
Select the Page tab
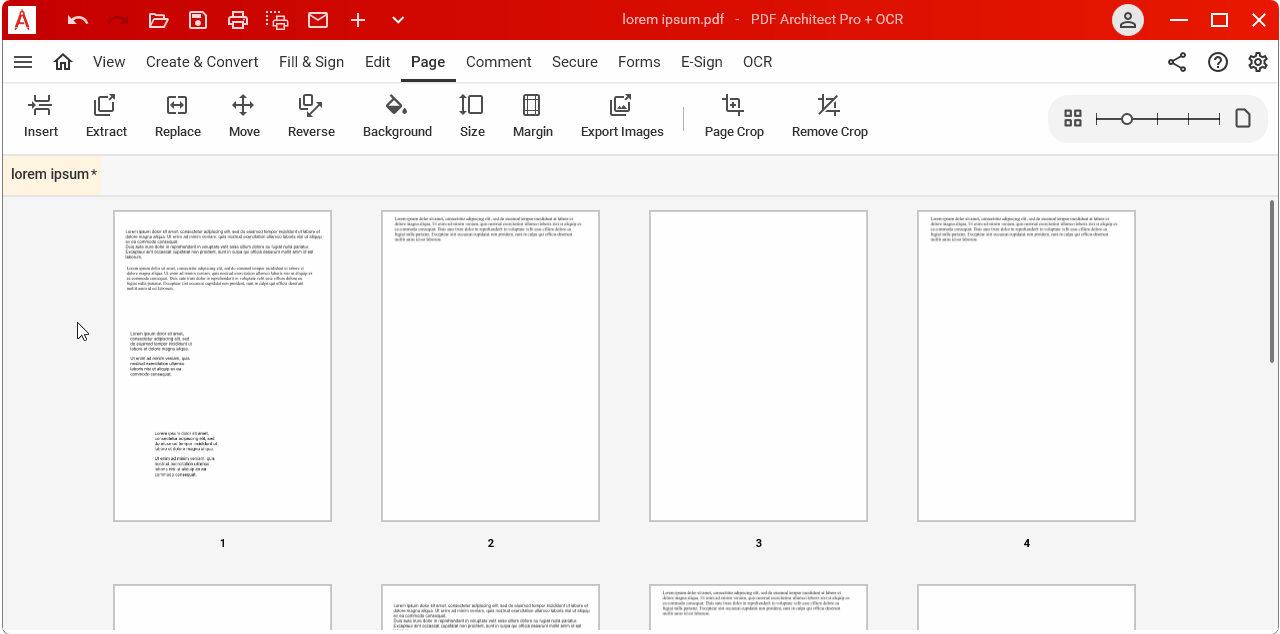coord(428,62)
